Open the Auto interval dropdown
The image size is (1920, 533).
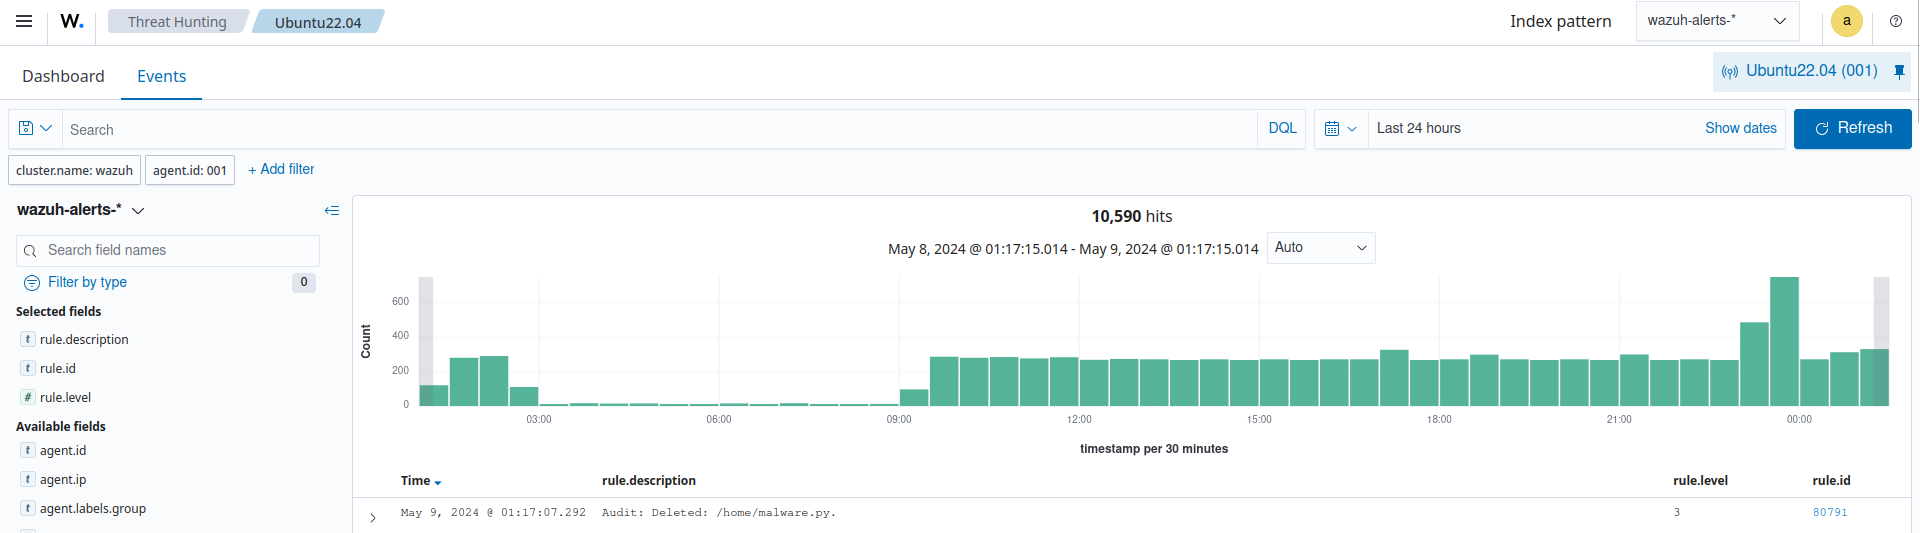click(x=1320, y=248)
